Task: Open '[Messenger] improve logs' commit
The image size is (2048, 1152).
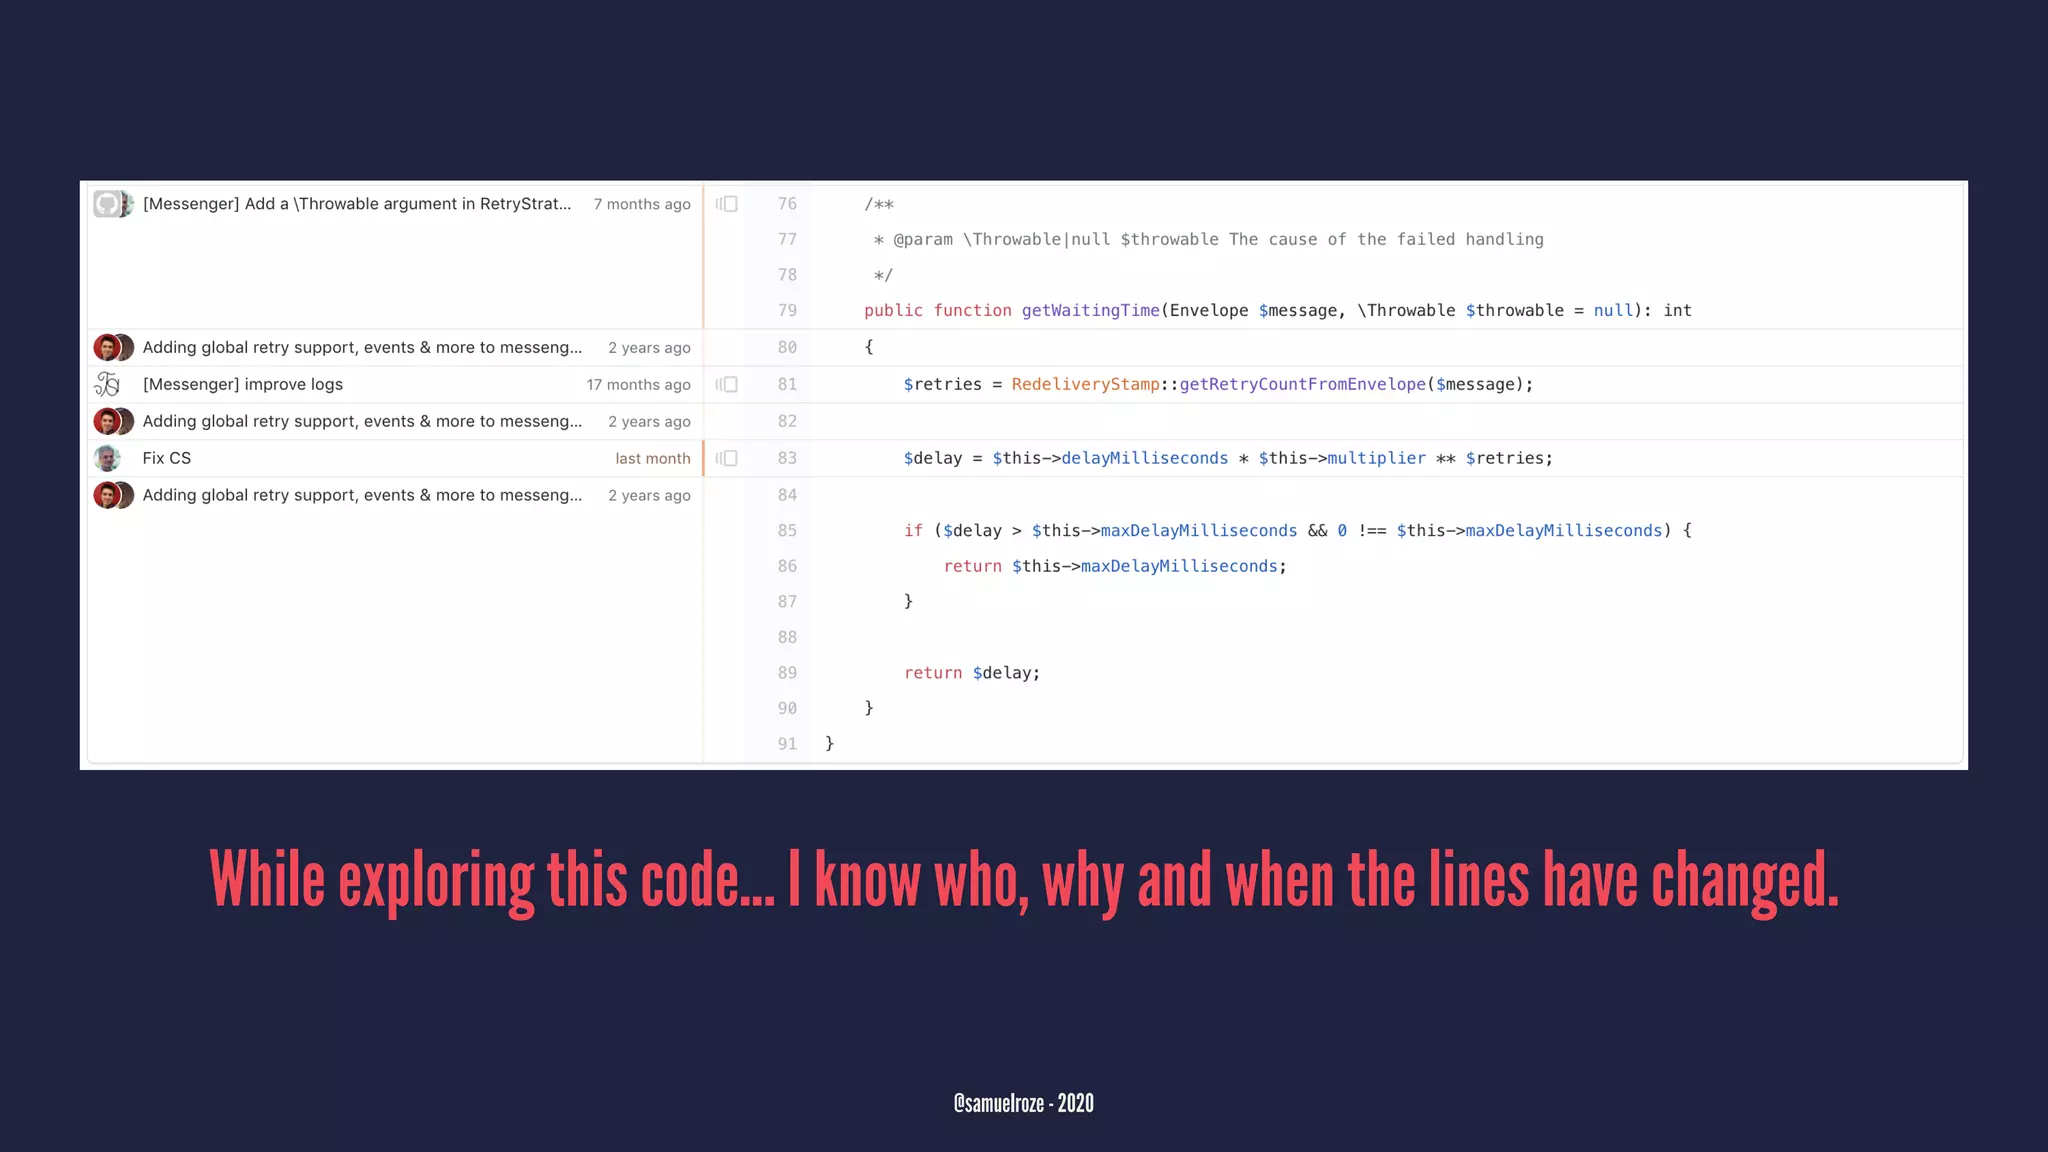Action: 243,384
